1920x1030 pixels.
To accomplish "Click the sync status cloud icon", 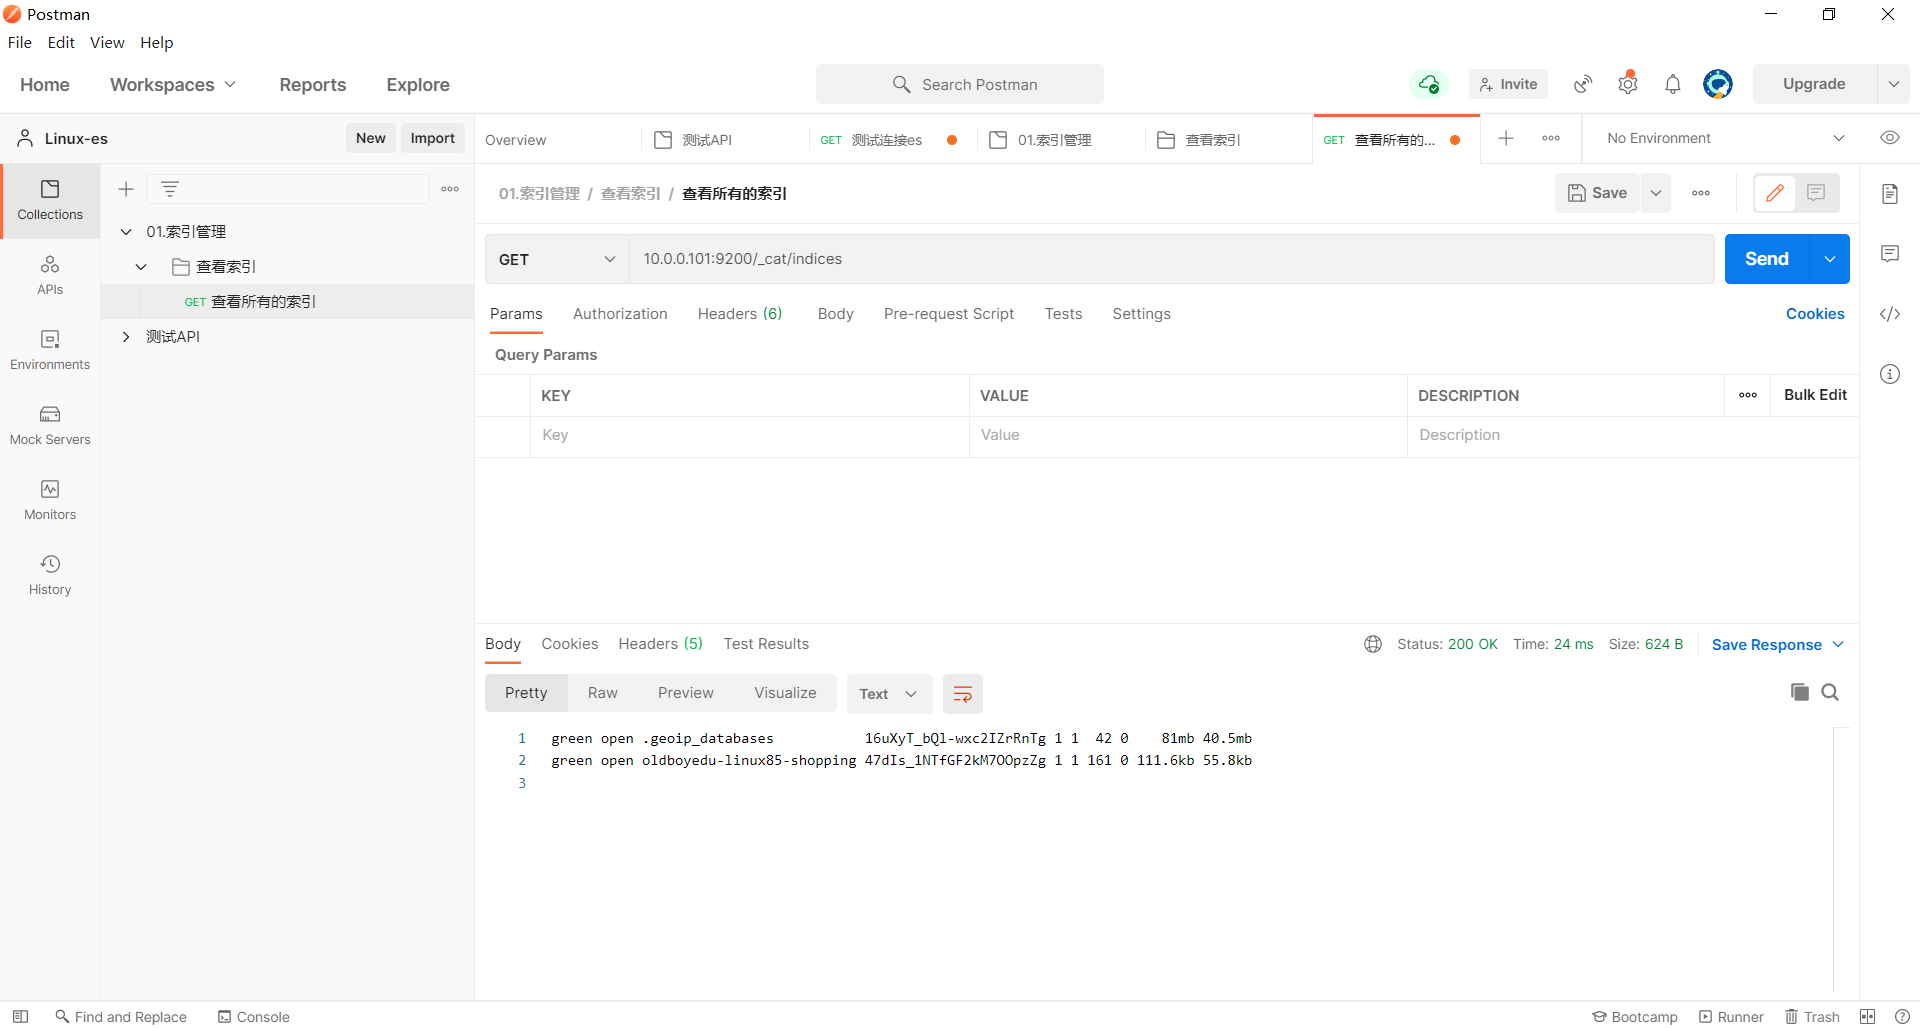I will [1429, 84].
